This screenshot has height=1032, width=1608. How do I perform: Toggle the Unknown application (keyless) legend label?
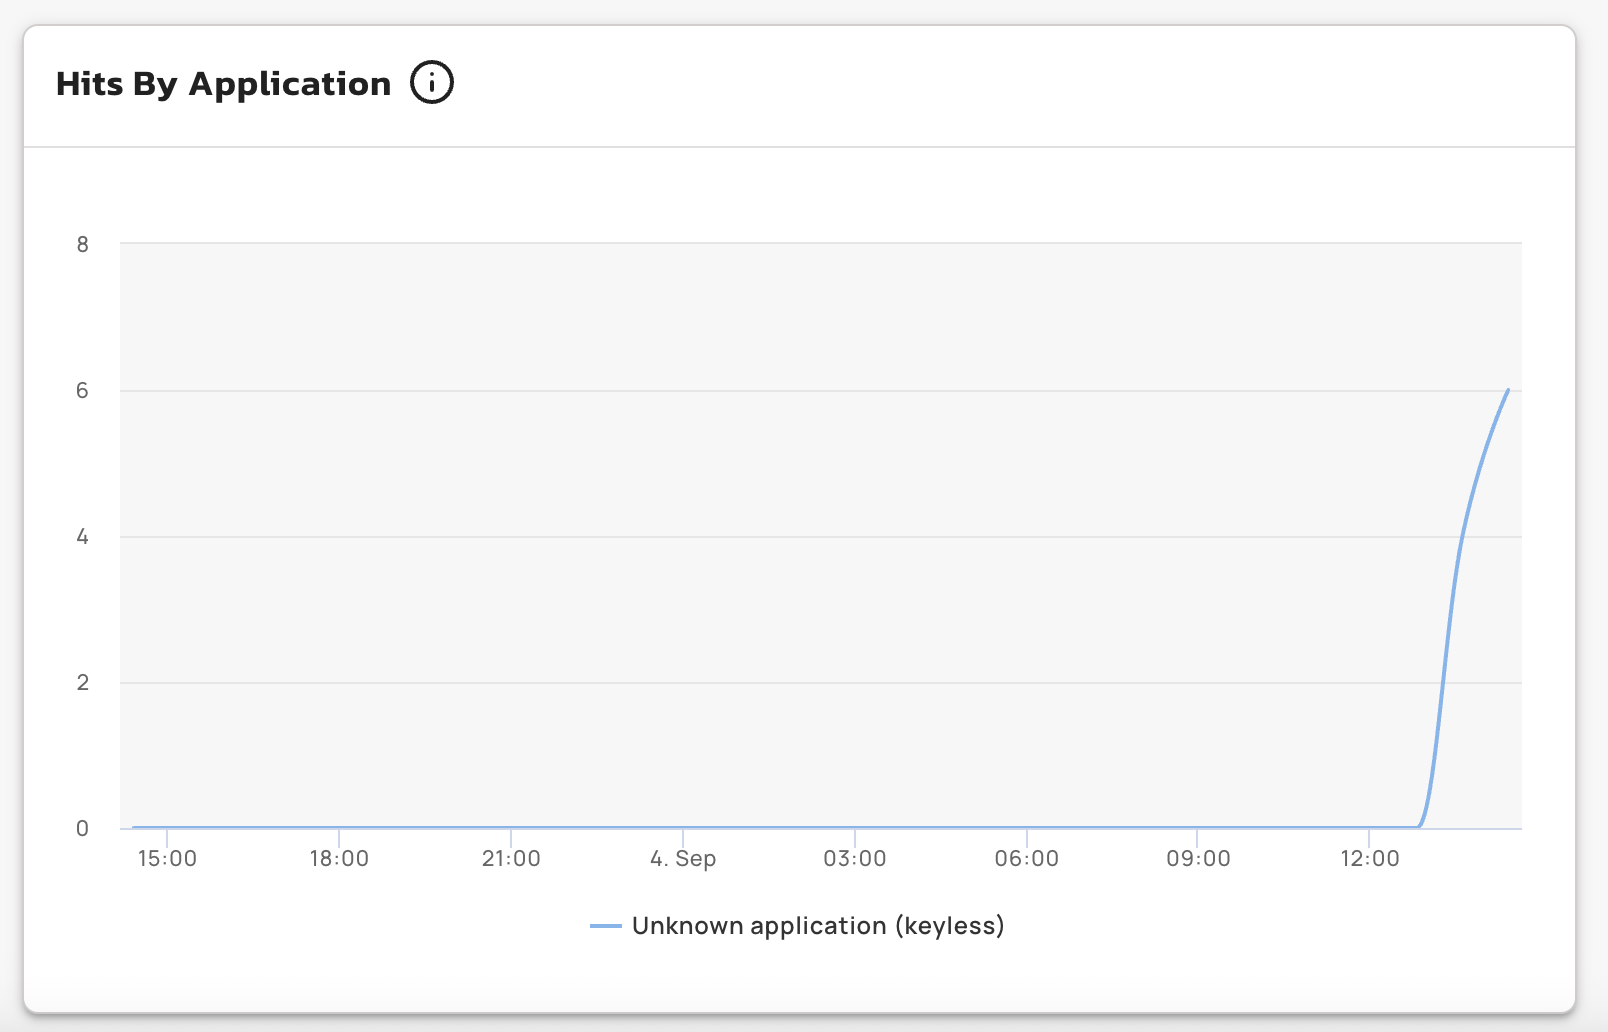click(x=817, y=926)
